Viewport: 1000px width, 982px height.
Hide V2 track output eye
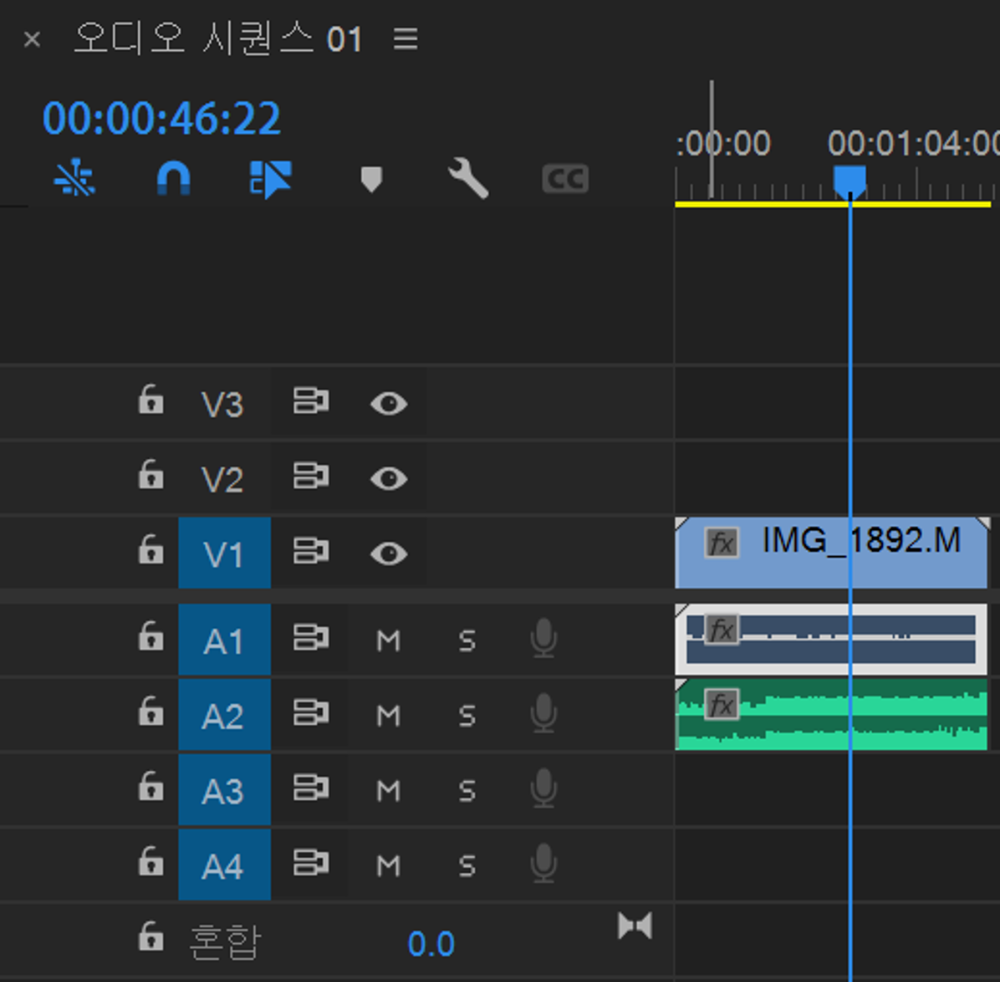pos(389,479)
